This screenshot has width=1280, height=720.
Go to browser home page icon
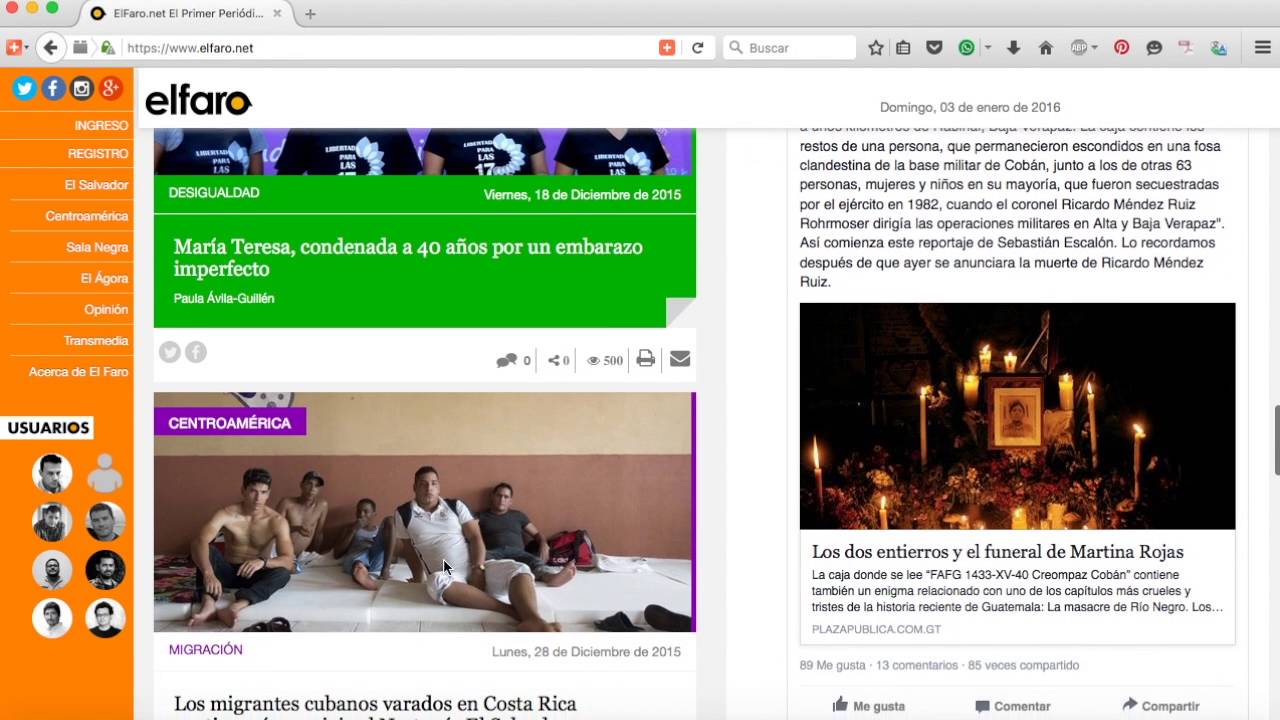1046,47
